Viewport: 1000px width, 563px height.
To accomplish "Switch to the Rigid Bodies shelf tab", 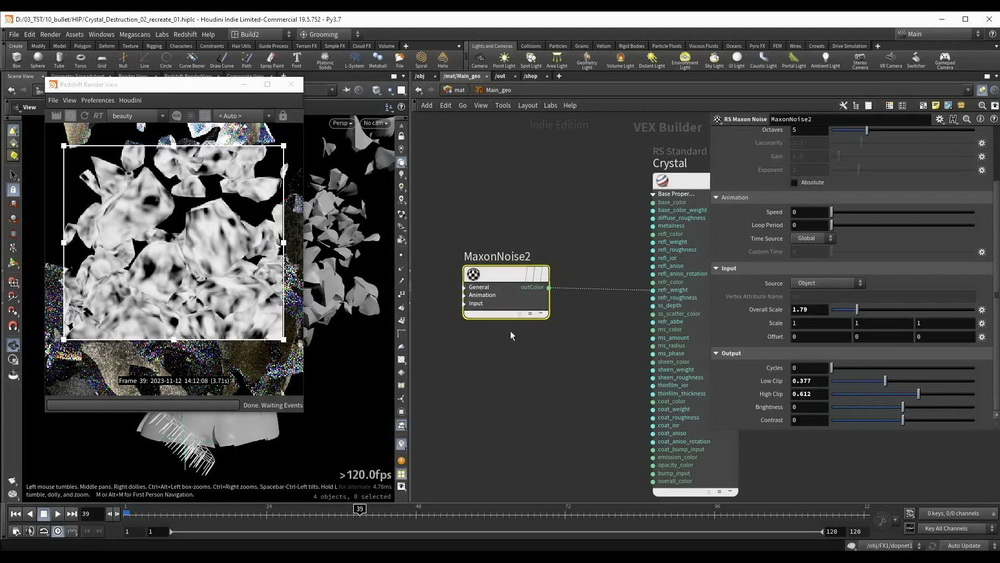I will [631, 46].
